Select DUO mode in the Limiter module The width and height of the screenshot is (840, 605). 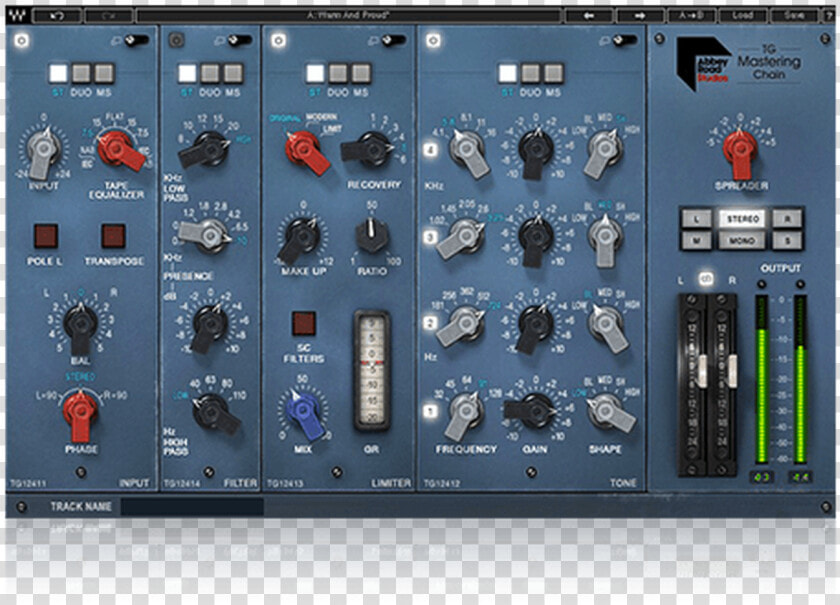click(x=338, y=73)
